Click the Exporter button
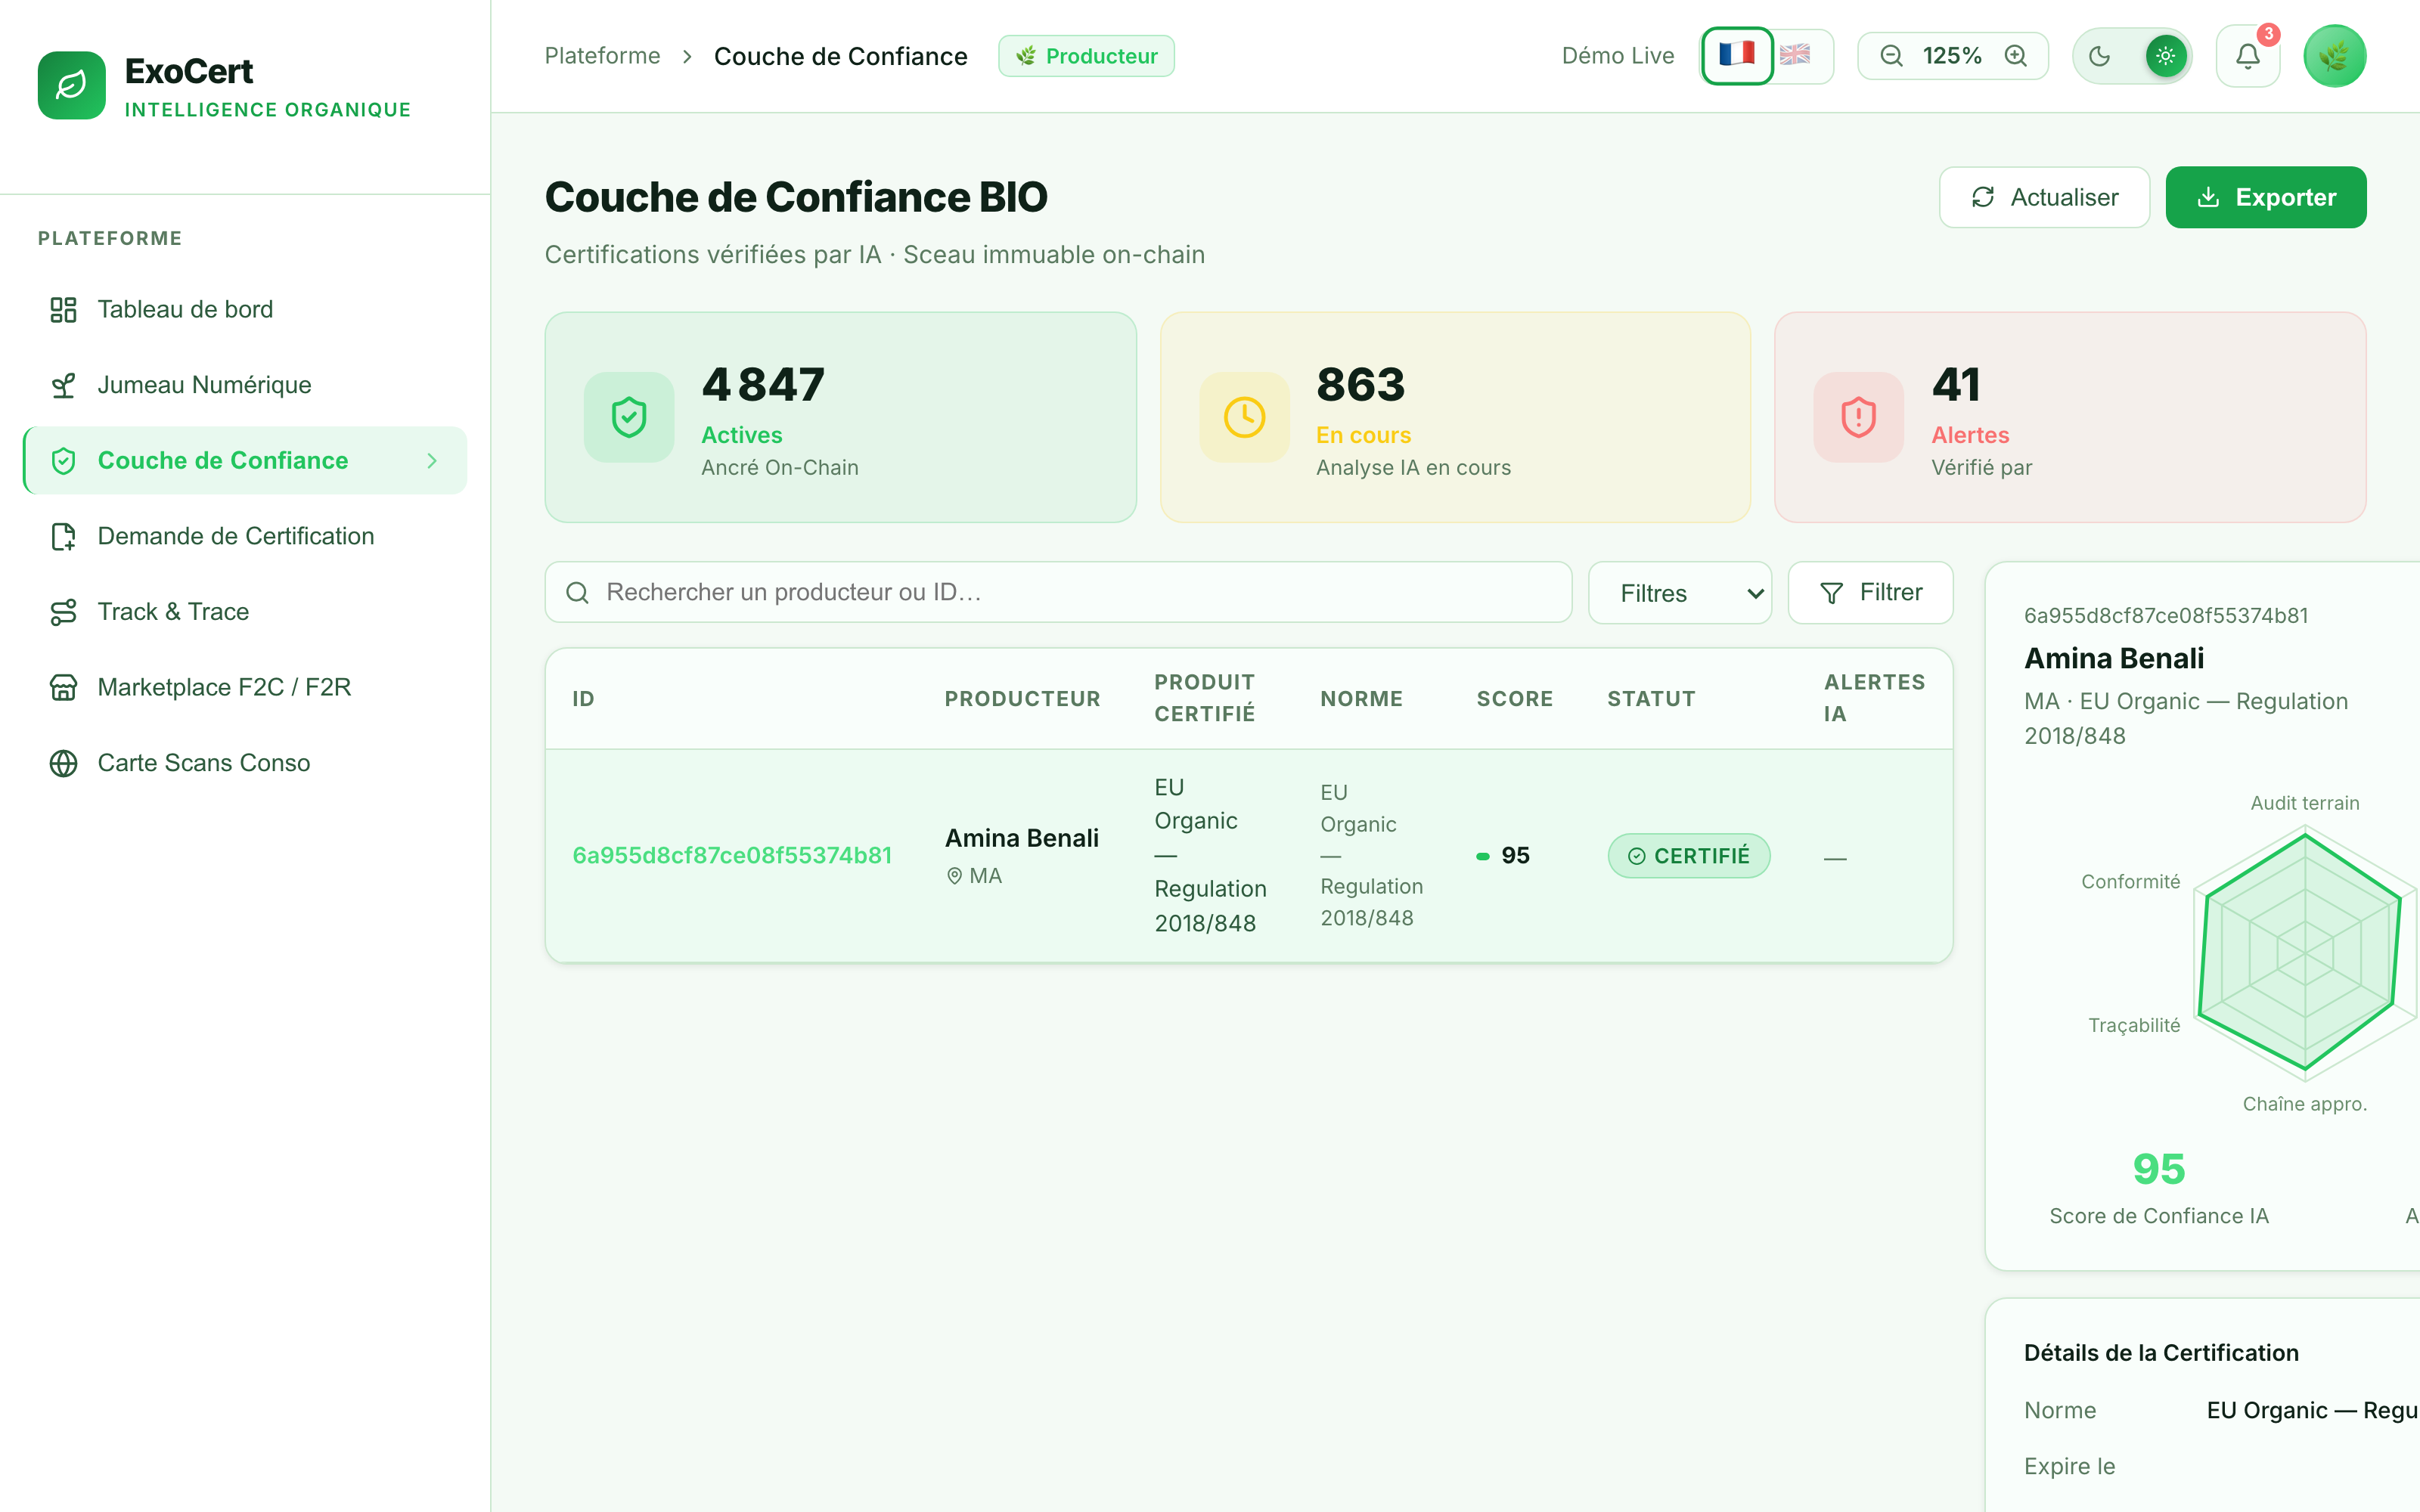Image resolution: width=2420 pixels, height=1512 pixels. point(2265,197)
